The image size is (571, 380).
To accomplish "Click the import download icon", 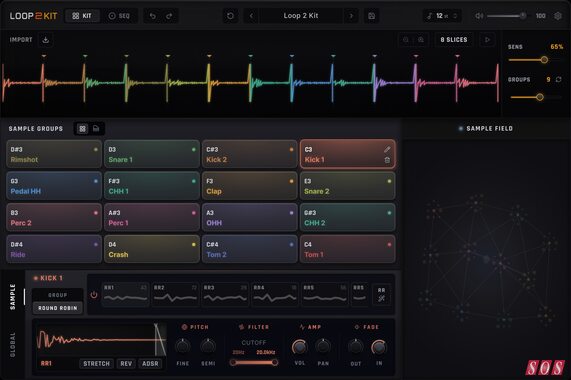I will [x=46, y=40].
